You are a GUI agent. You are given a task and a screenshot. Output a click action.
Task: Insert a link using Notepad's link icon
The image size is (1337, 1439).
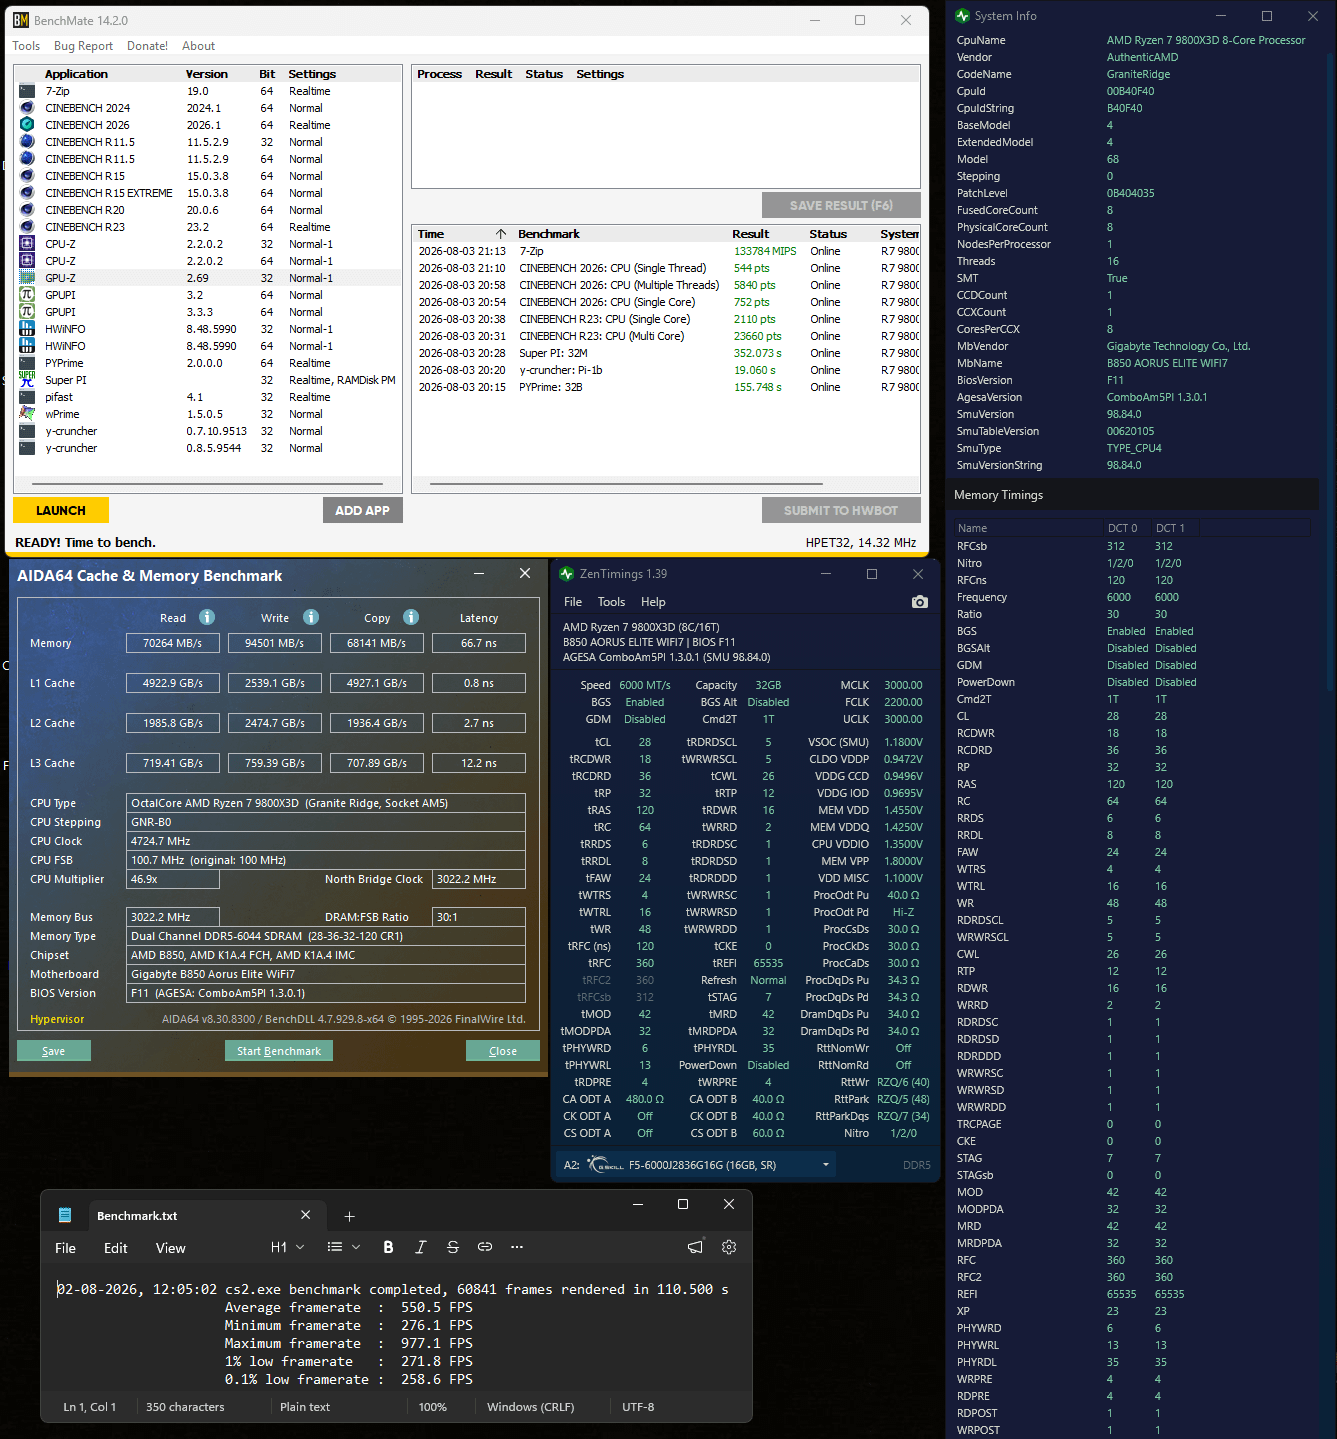[485, 1247]
